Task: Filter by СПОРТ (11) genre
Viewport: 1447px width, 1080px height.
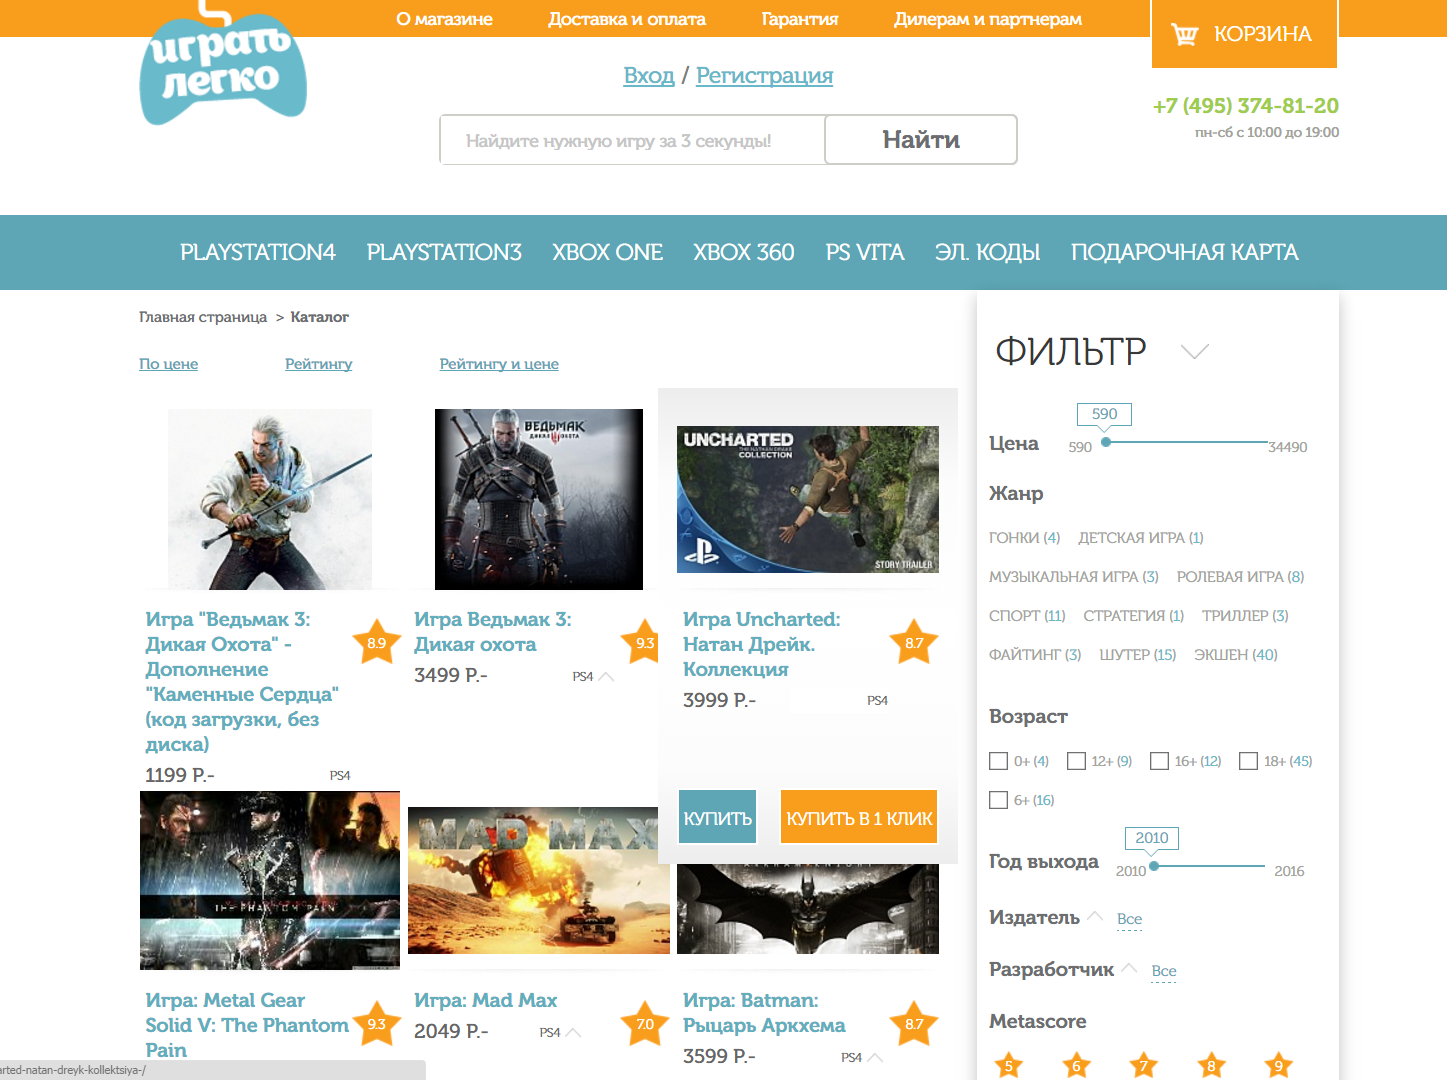Action: [1027, 616]
